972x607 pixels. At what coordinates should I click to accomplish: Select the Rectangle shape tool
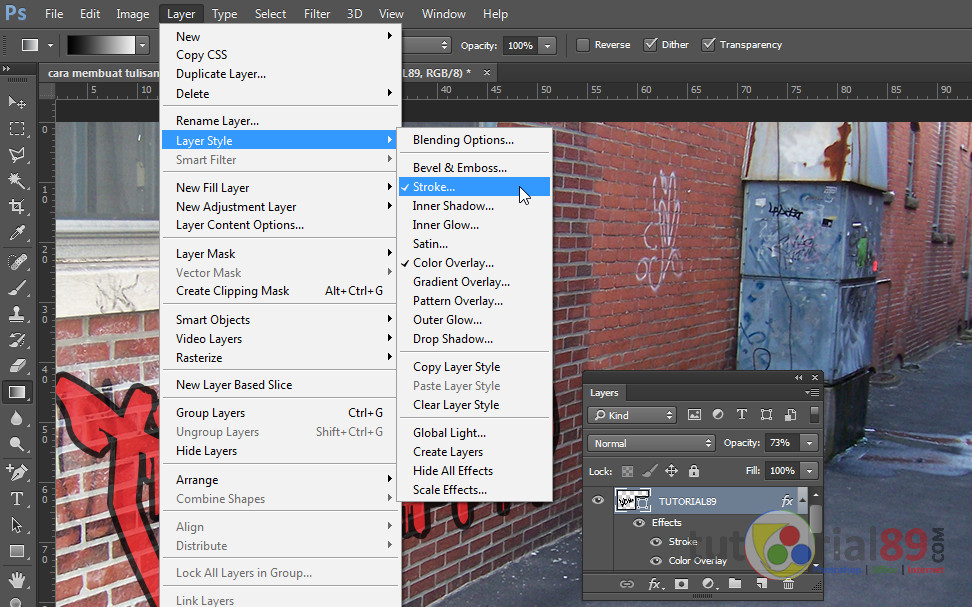17,551
